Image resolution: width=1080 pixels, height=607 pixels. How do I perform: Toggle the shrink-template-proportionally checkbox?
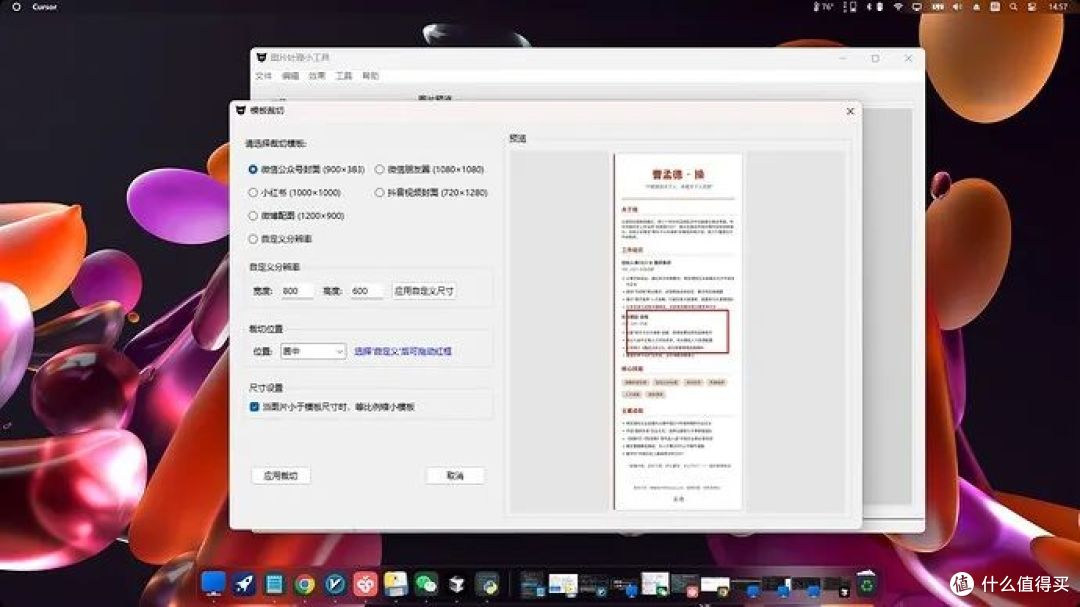pyautogui.click(x=255, y=407)
